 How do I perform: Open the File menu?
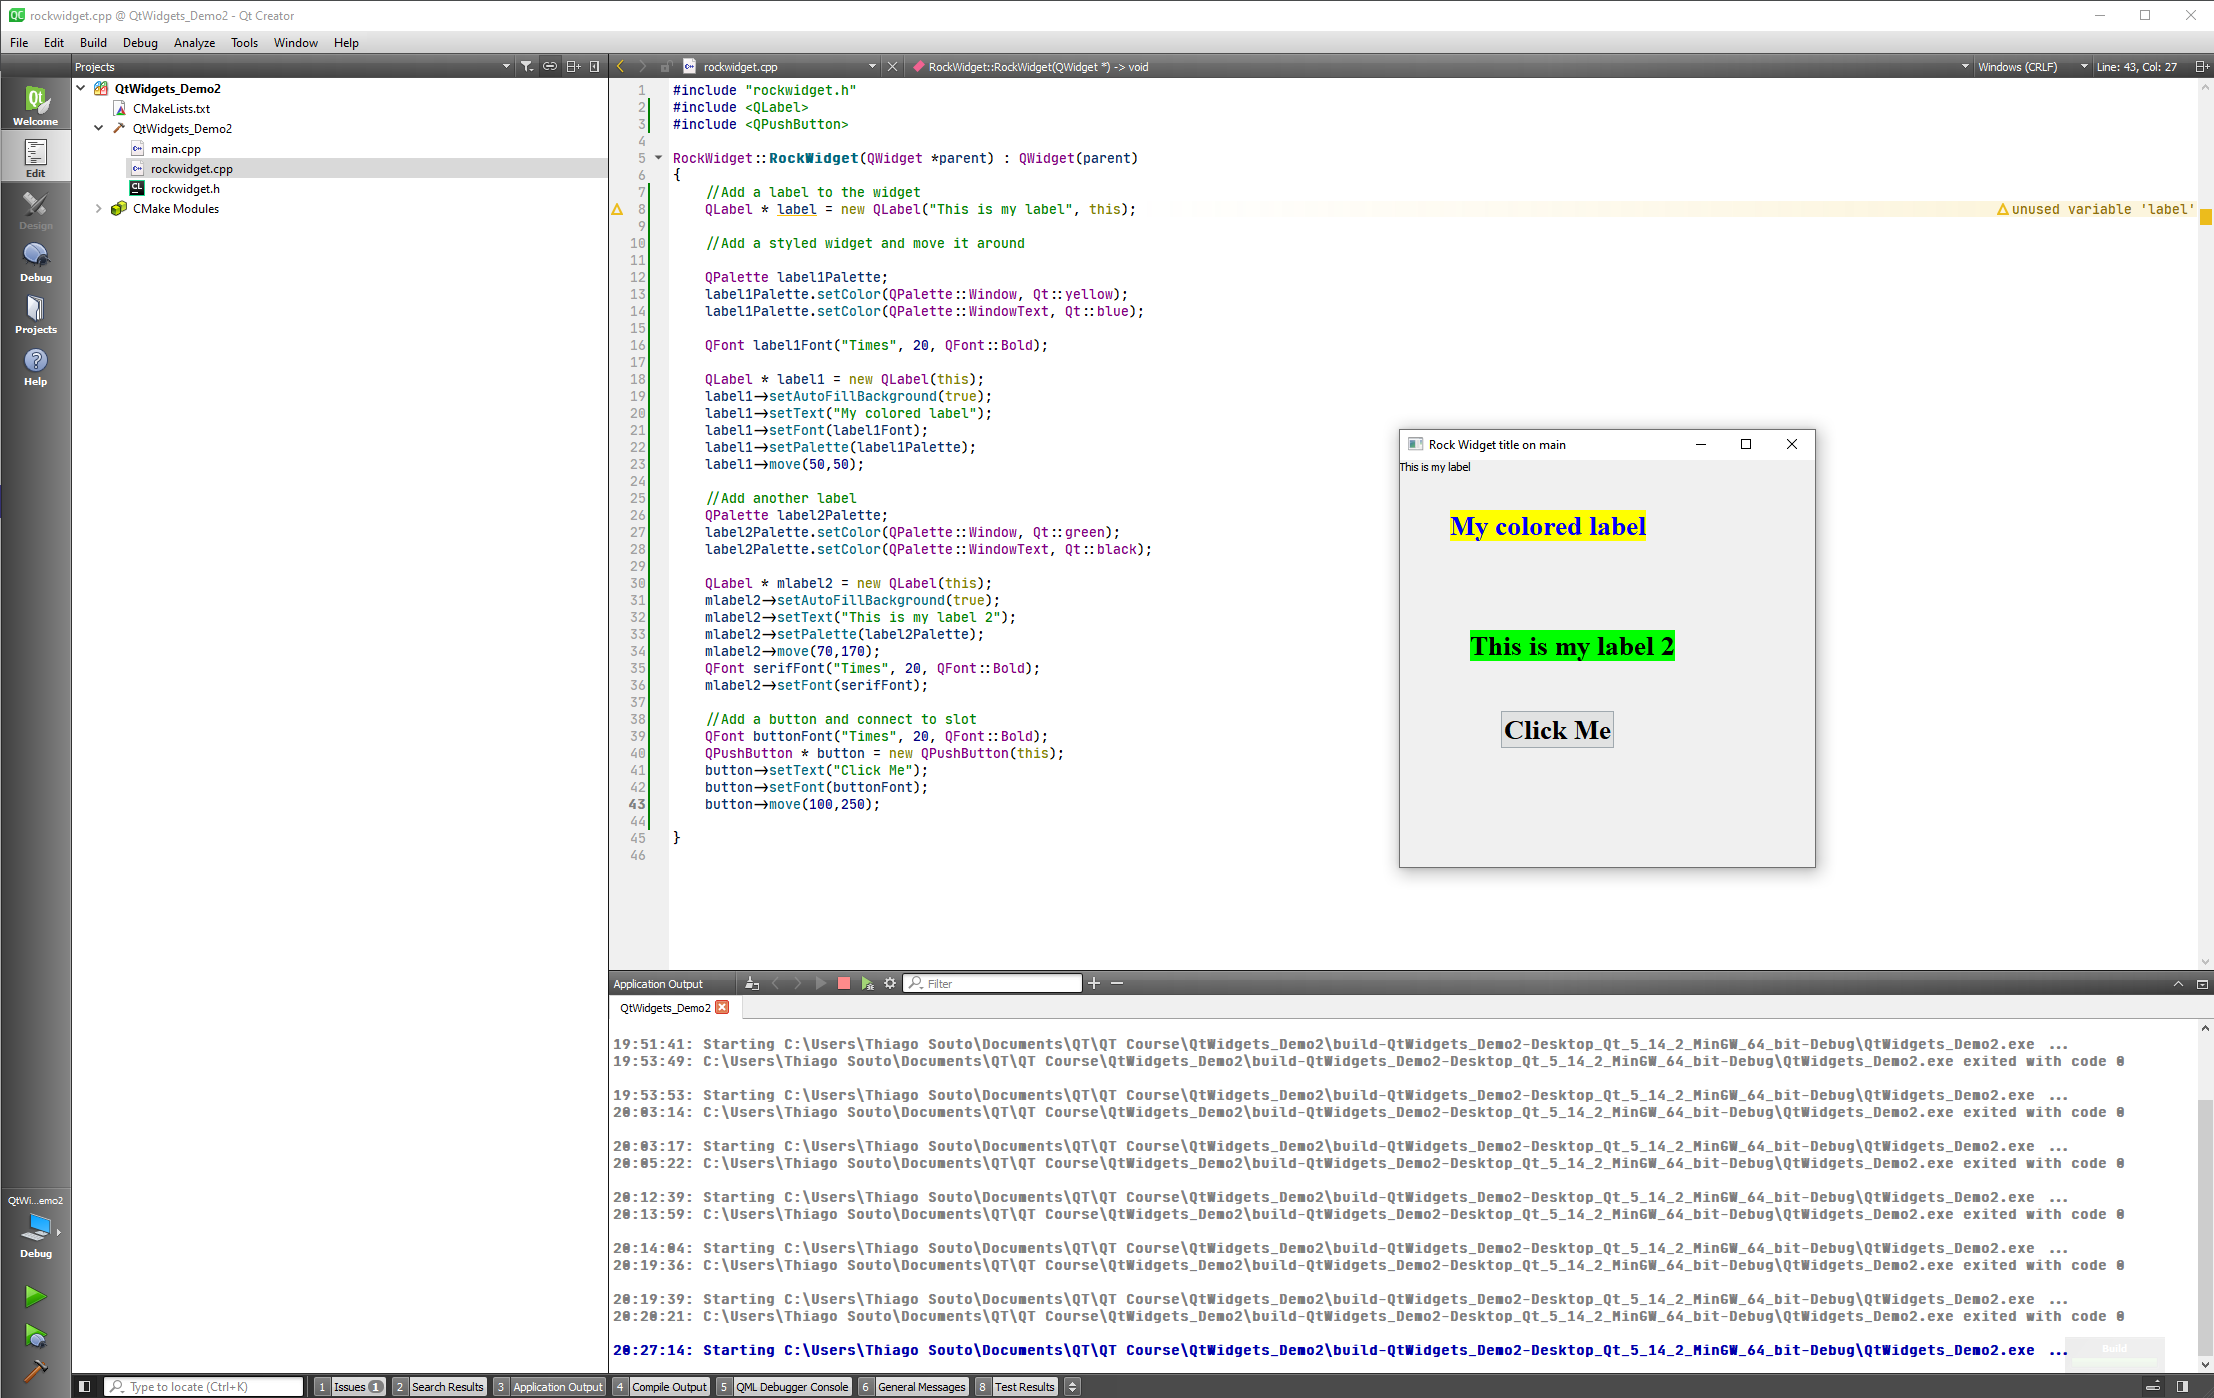(19, 42)
